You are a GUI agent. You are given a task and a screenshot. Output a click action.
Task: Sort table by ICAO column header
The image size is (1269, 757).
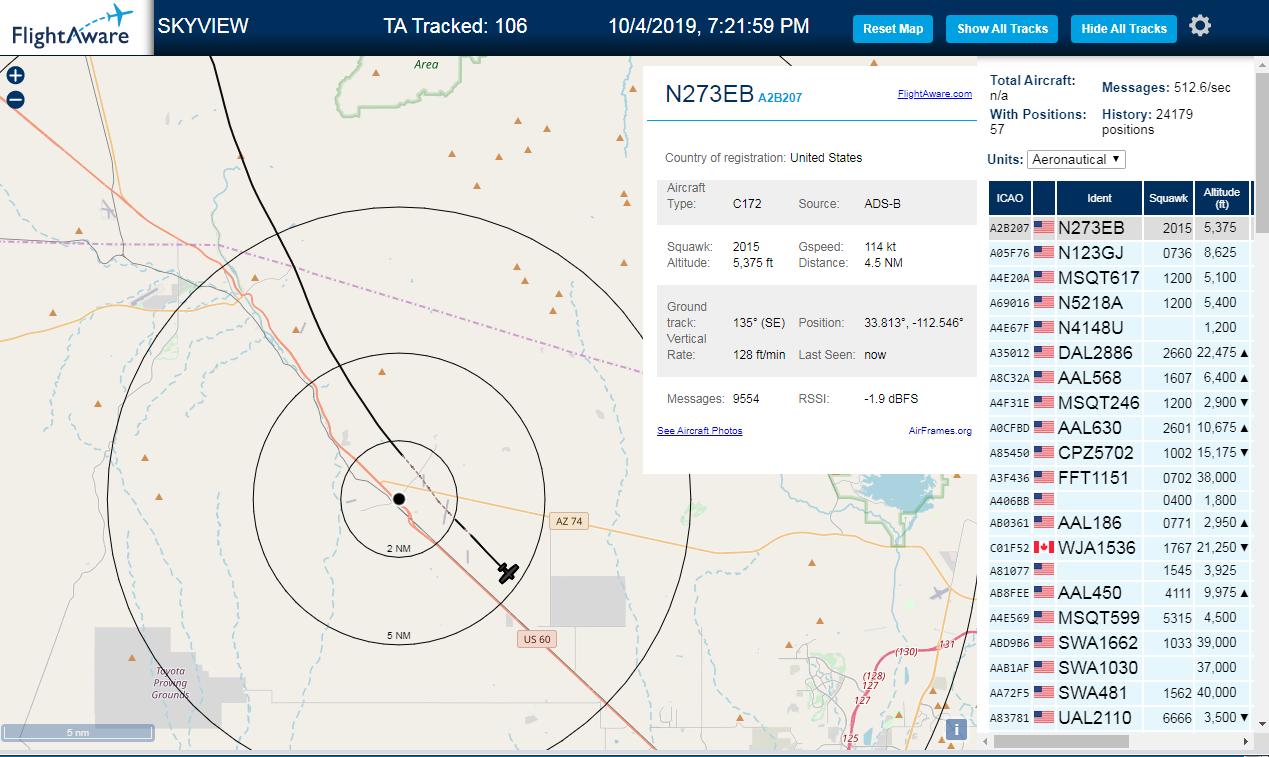(x=1009, y=198)
